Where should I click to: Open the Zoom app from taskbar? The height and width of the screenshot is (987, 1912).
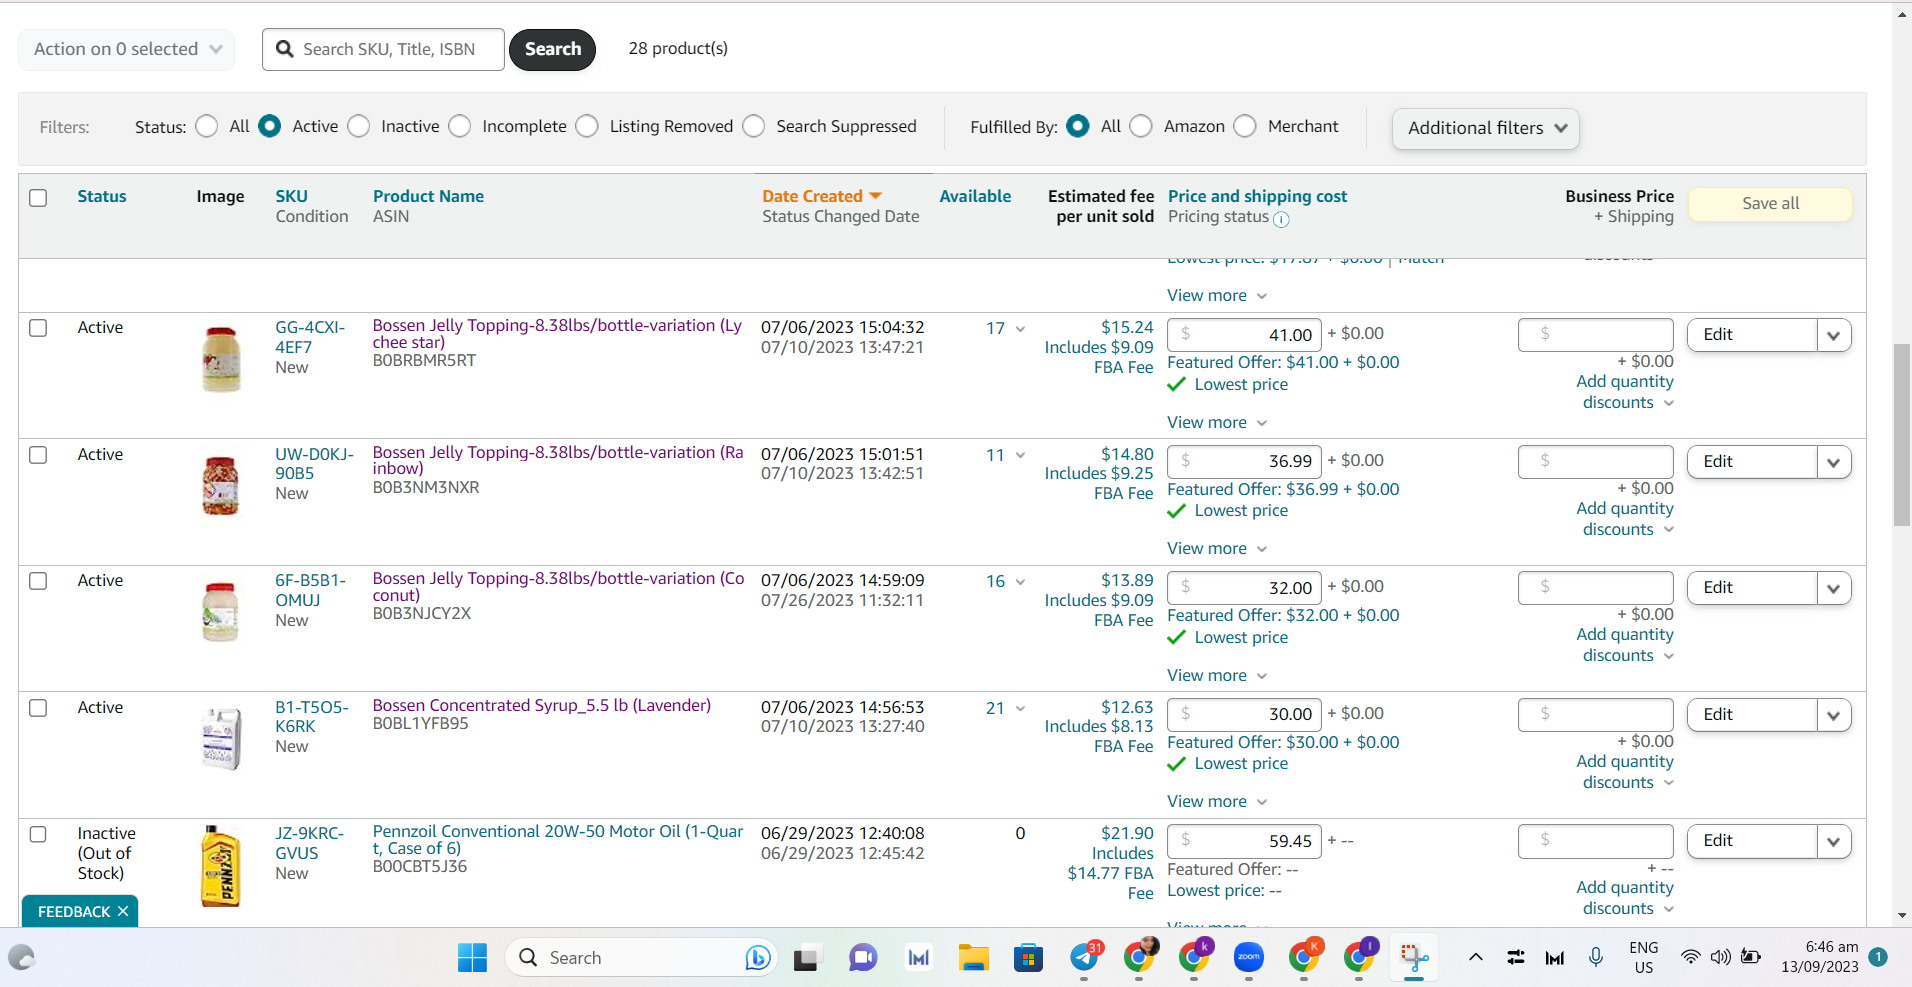pos(1248,957)
